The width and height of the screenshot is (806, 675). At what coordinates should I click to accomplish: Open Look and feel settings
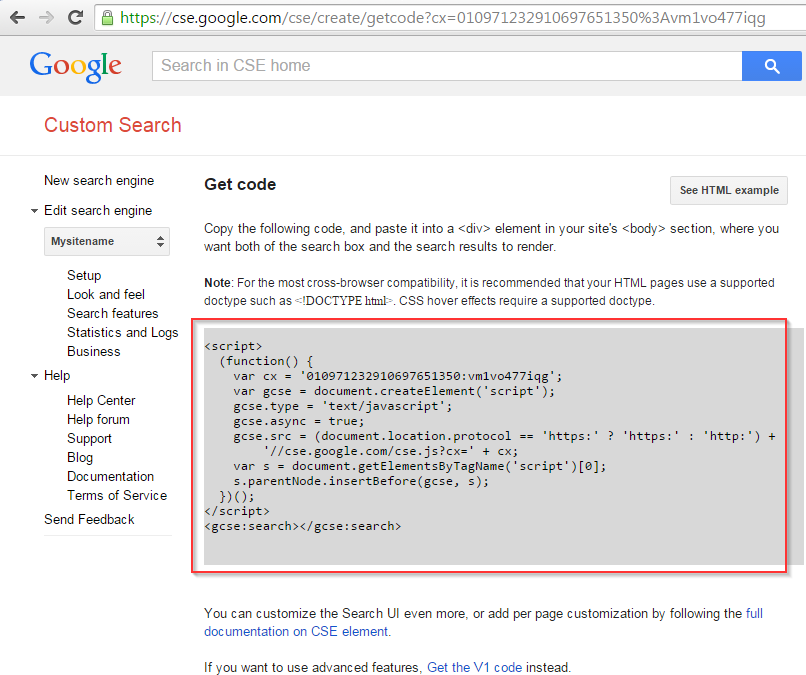point(106,295)
